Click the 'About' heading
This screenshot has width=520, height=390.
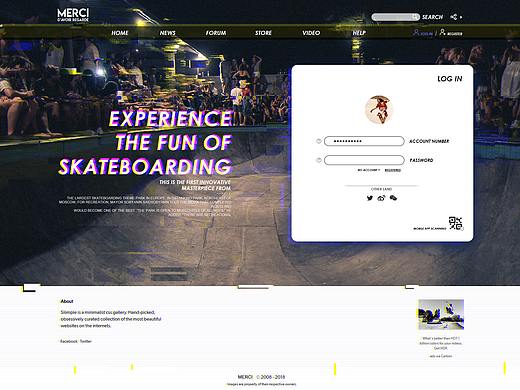[x=67, y=301]
